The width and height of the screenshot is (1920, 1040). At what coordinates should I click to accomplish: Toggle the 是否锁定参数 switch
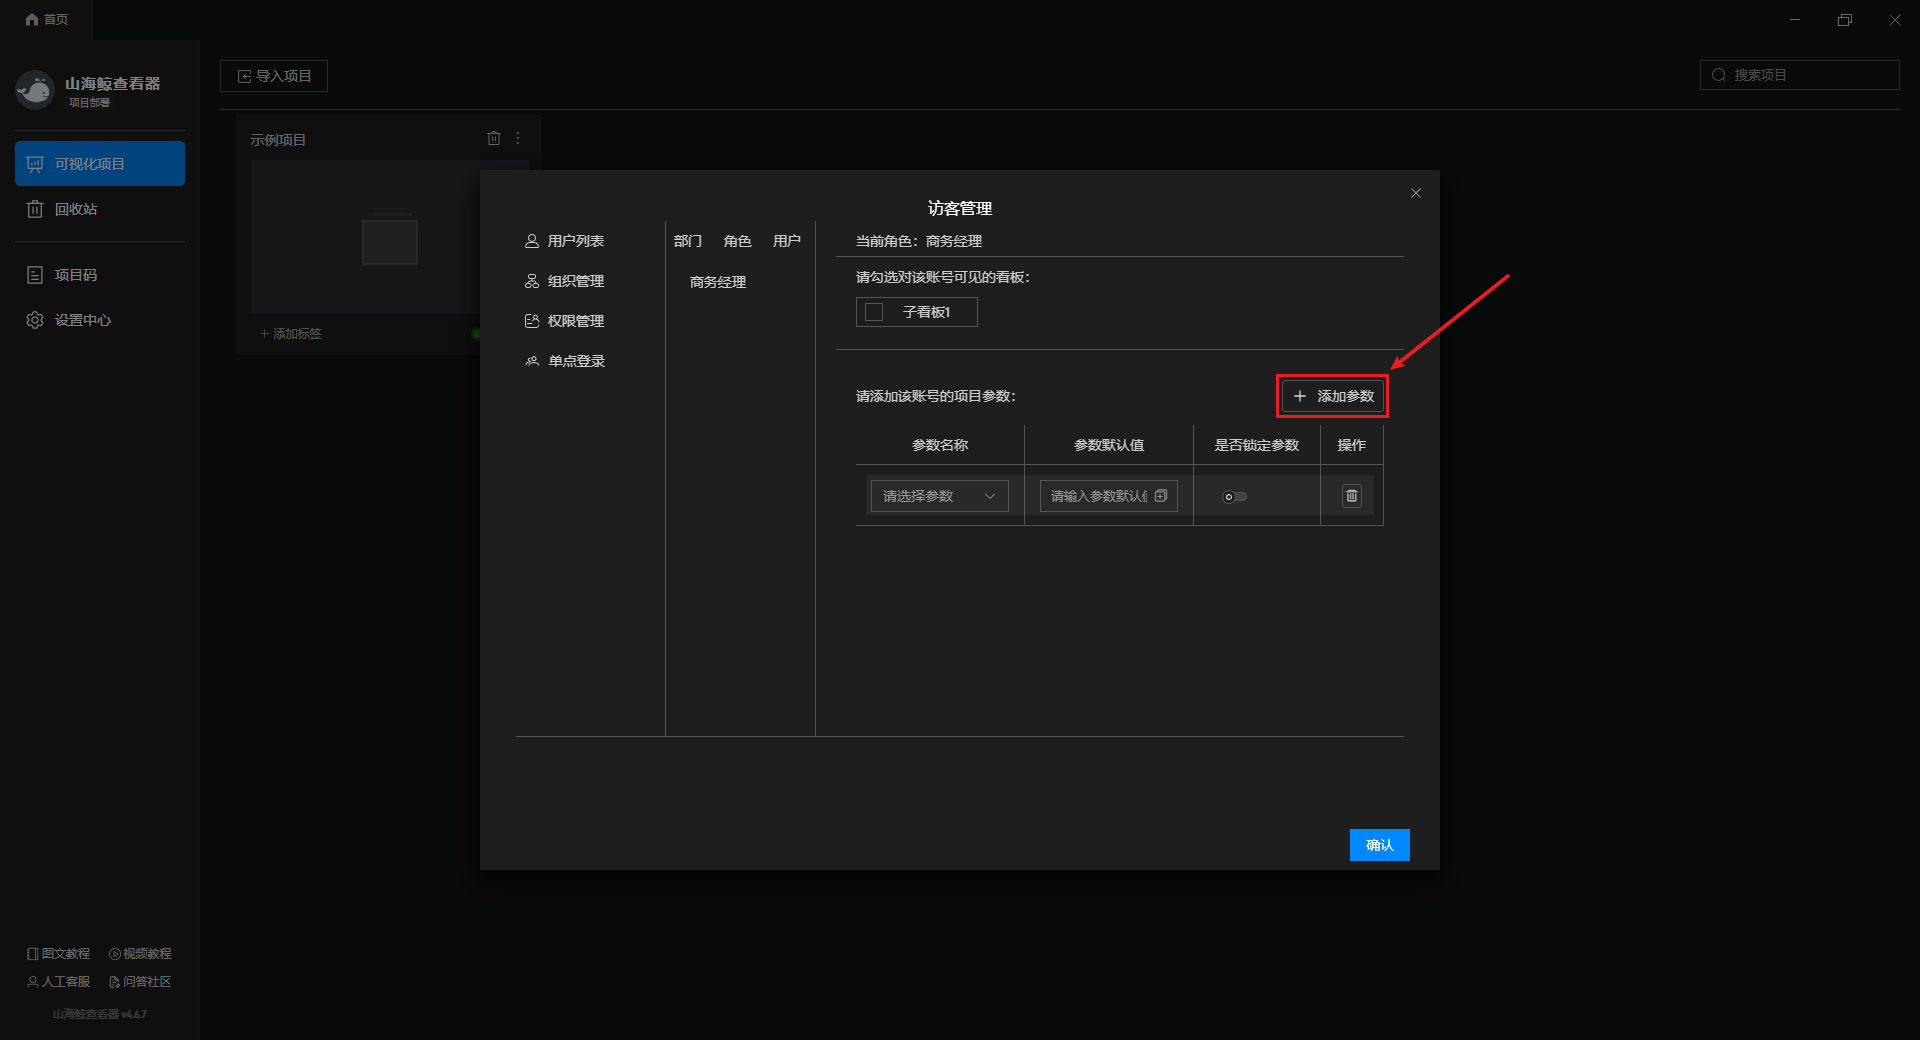click(x=1235, y=496)
